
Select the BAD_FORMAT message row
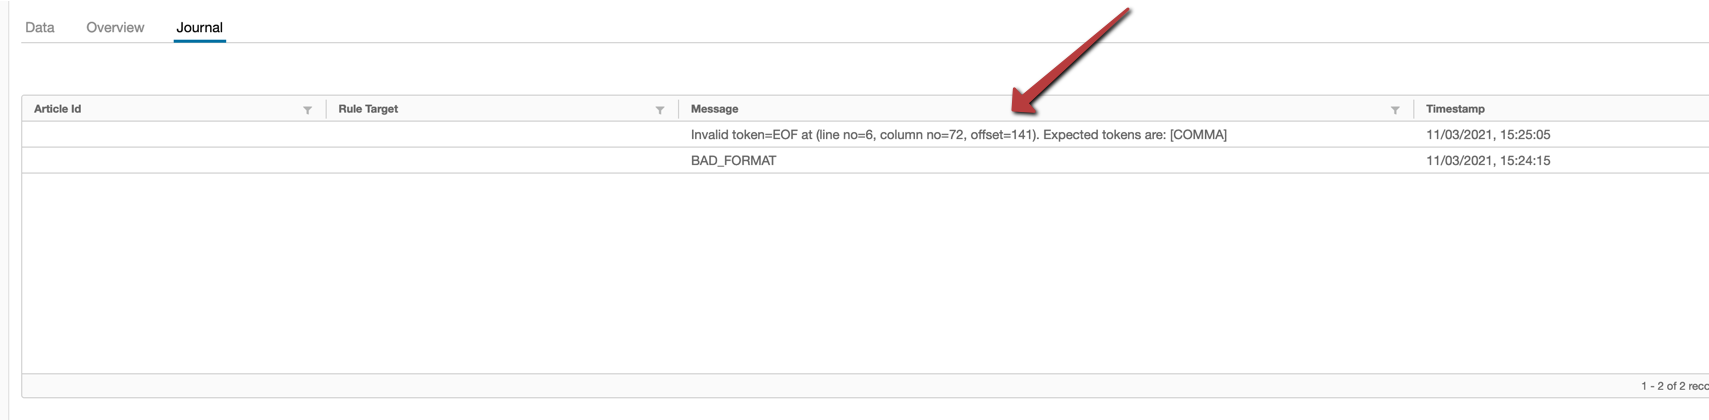click(x=733, y=161)
